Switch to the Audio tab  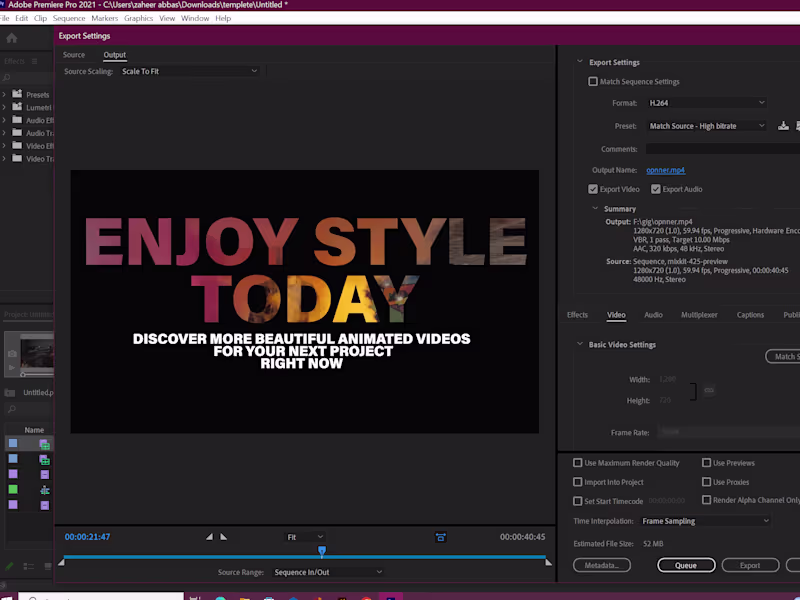click(653, 315)
